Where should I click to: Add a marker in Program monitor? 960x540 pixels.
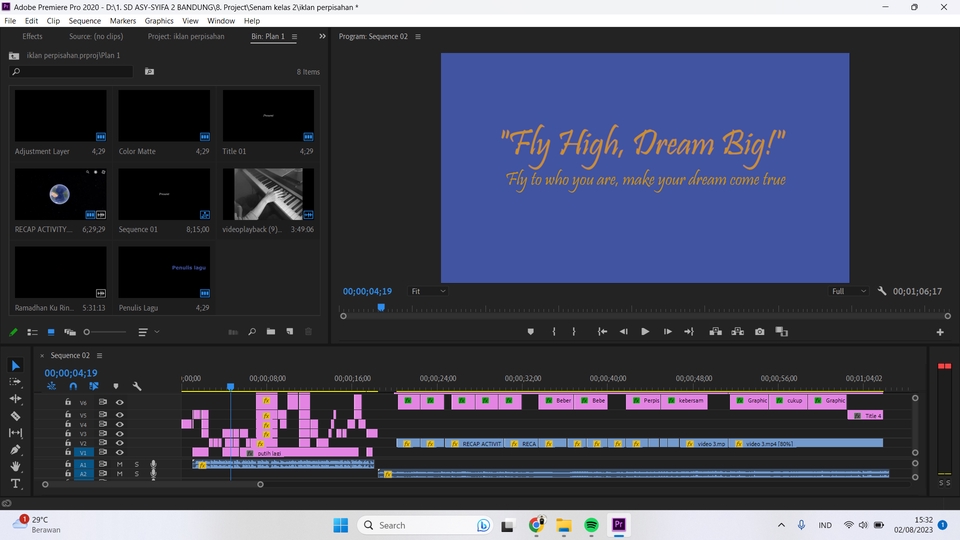[530, 331]
